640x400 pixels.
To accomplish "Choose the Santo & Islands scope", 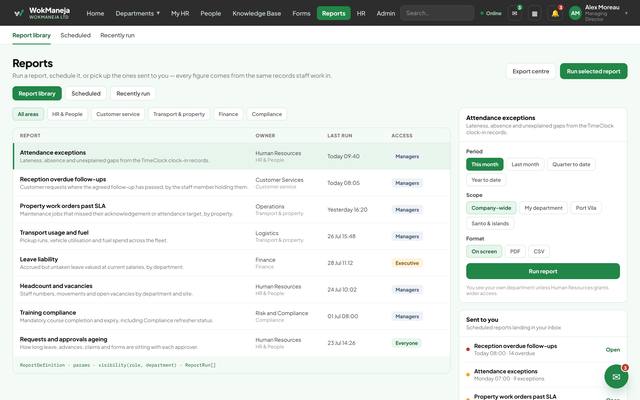I will point(490,224).
